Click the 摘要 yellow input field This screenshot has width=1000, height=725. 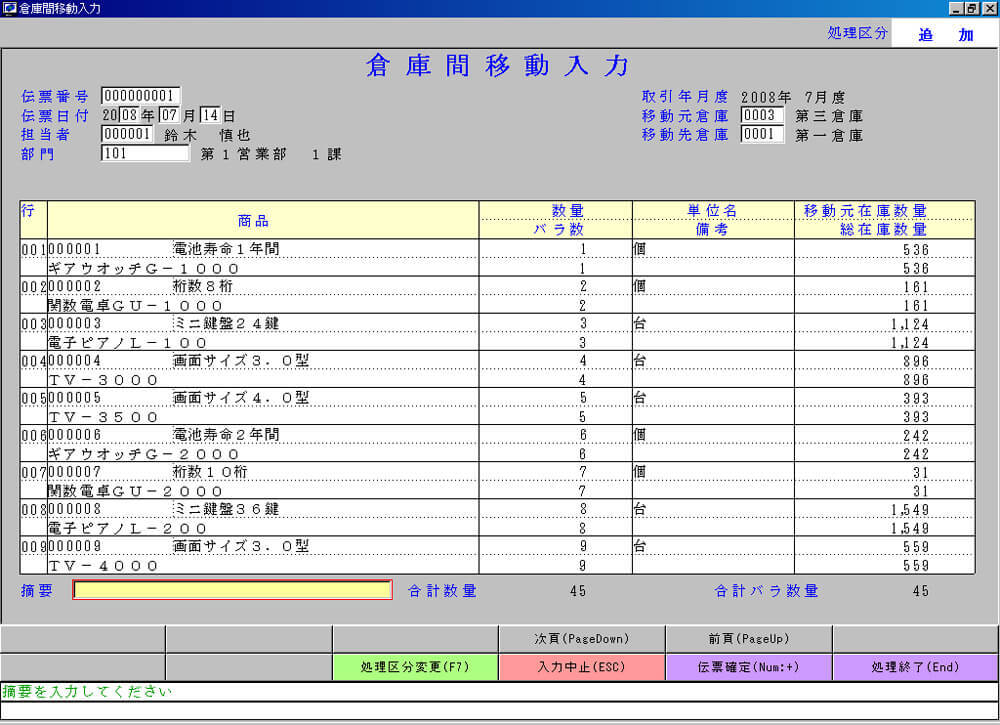pos(232,590)
